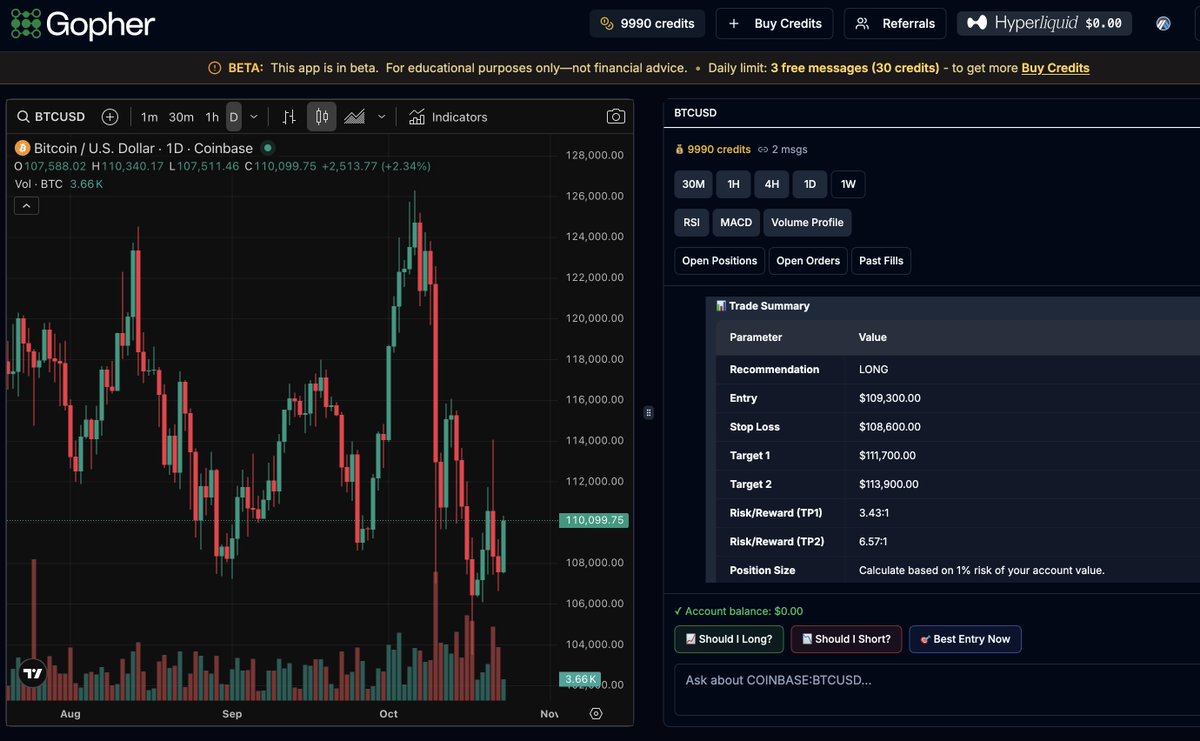Click the Best Entry Now quick prompt

point(965,639)
